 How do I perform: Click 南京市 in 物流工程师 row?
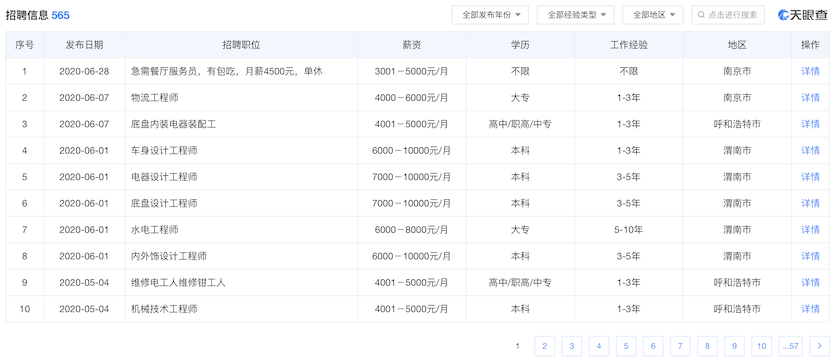pos(737,97)
